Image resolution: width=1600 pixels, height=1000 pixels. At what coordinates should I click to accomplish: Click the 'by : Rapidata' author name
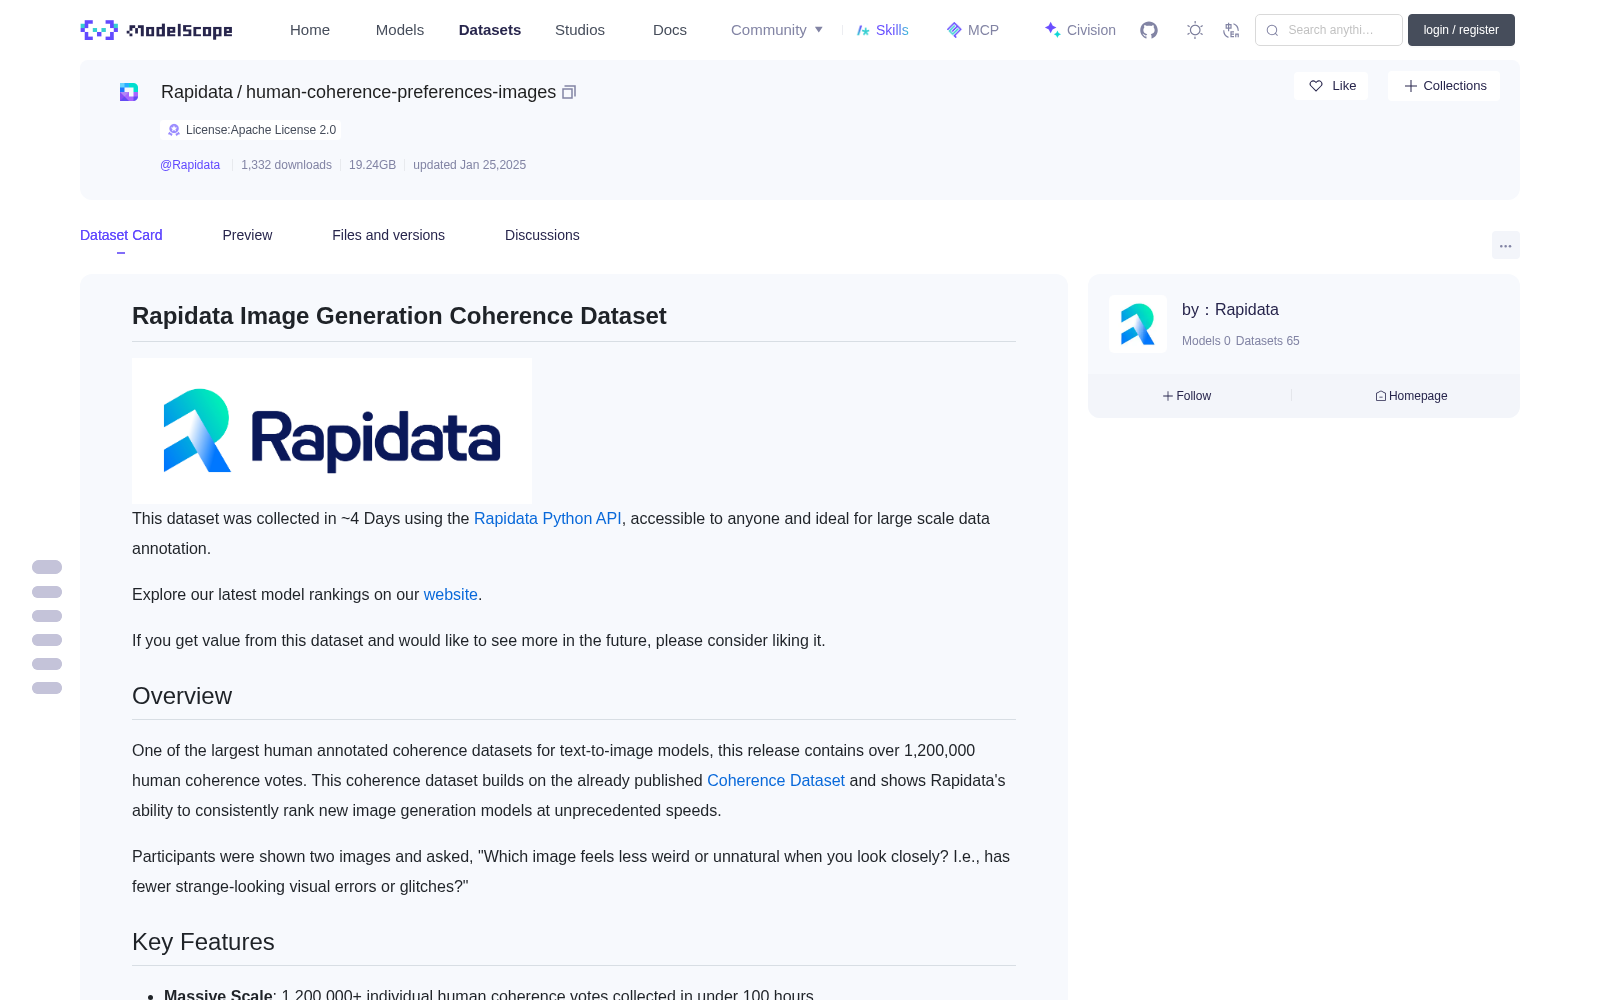1230,310
